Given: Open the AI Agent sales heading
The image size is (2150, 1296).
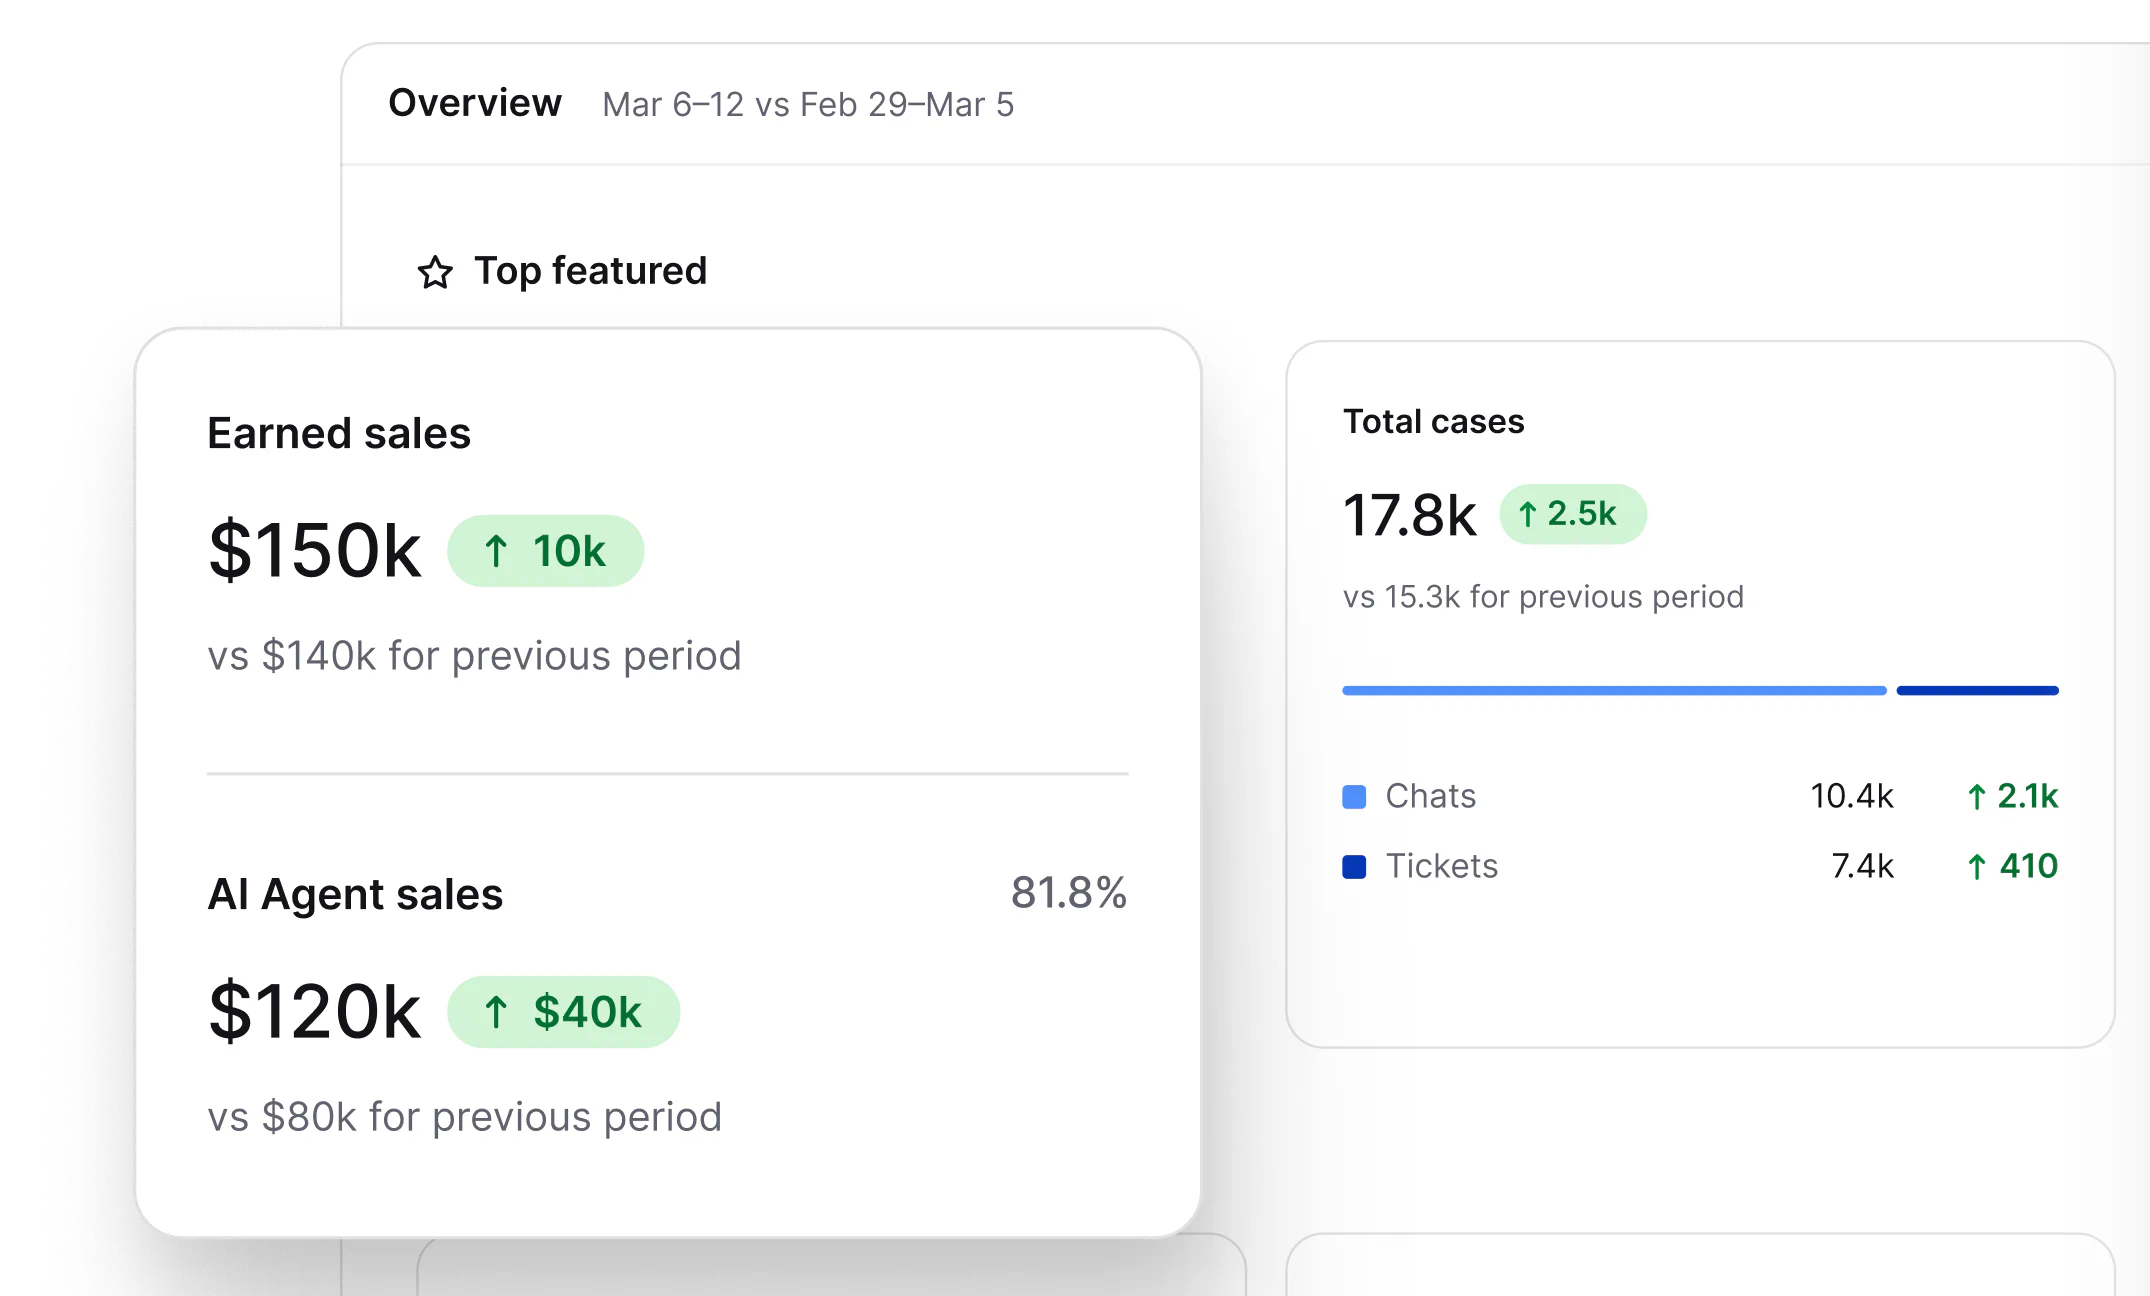Looking at the screenshot, I should [x=355, y=894].
